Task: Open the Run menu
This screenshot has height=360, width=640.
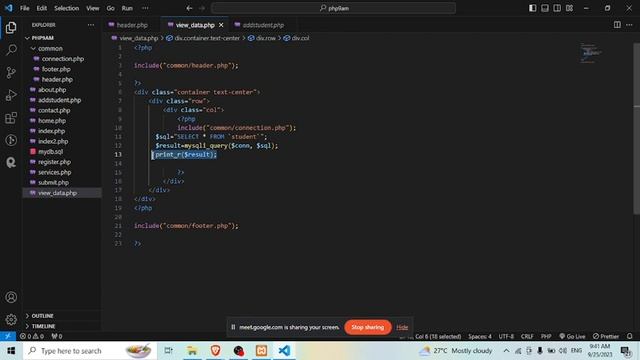Action: click(127, 8)
